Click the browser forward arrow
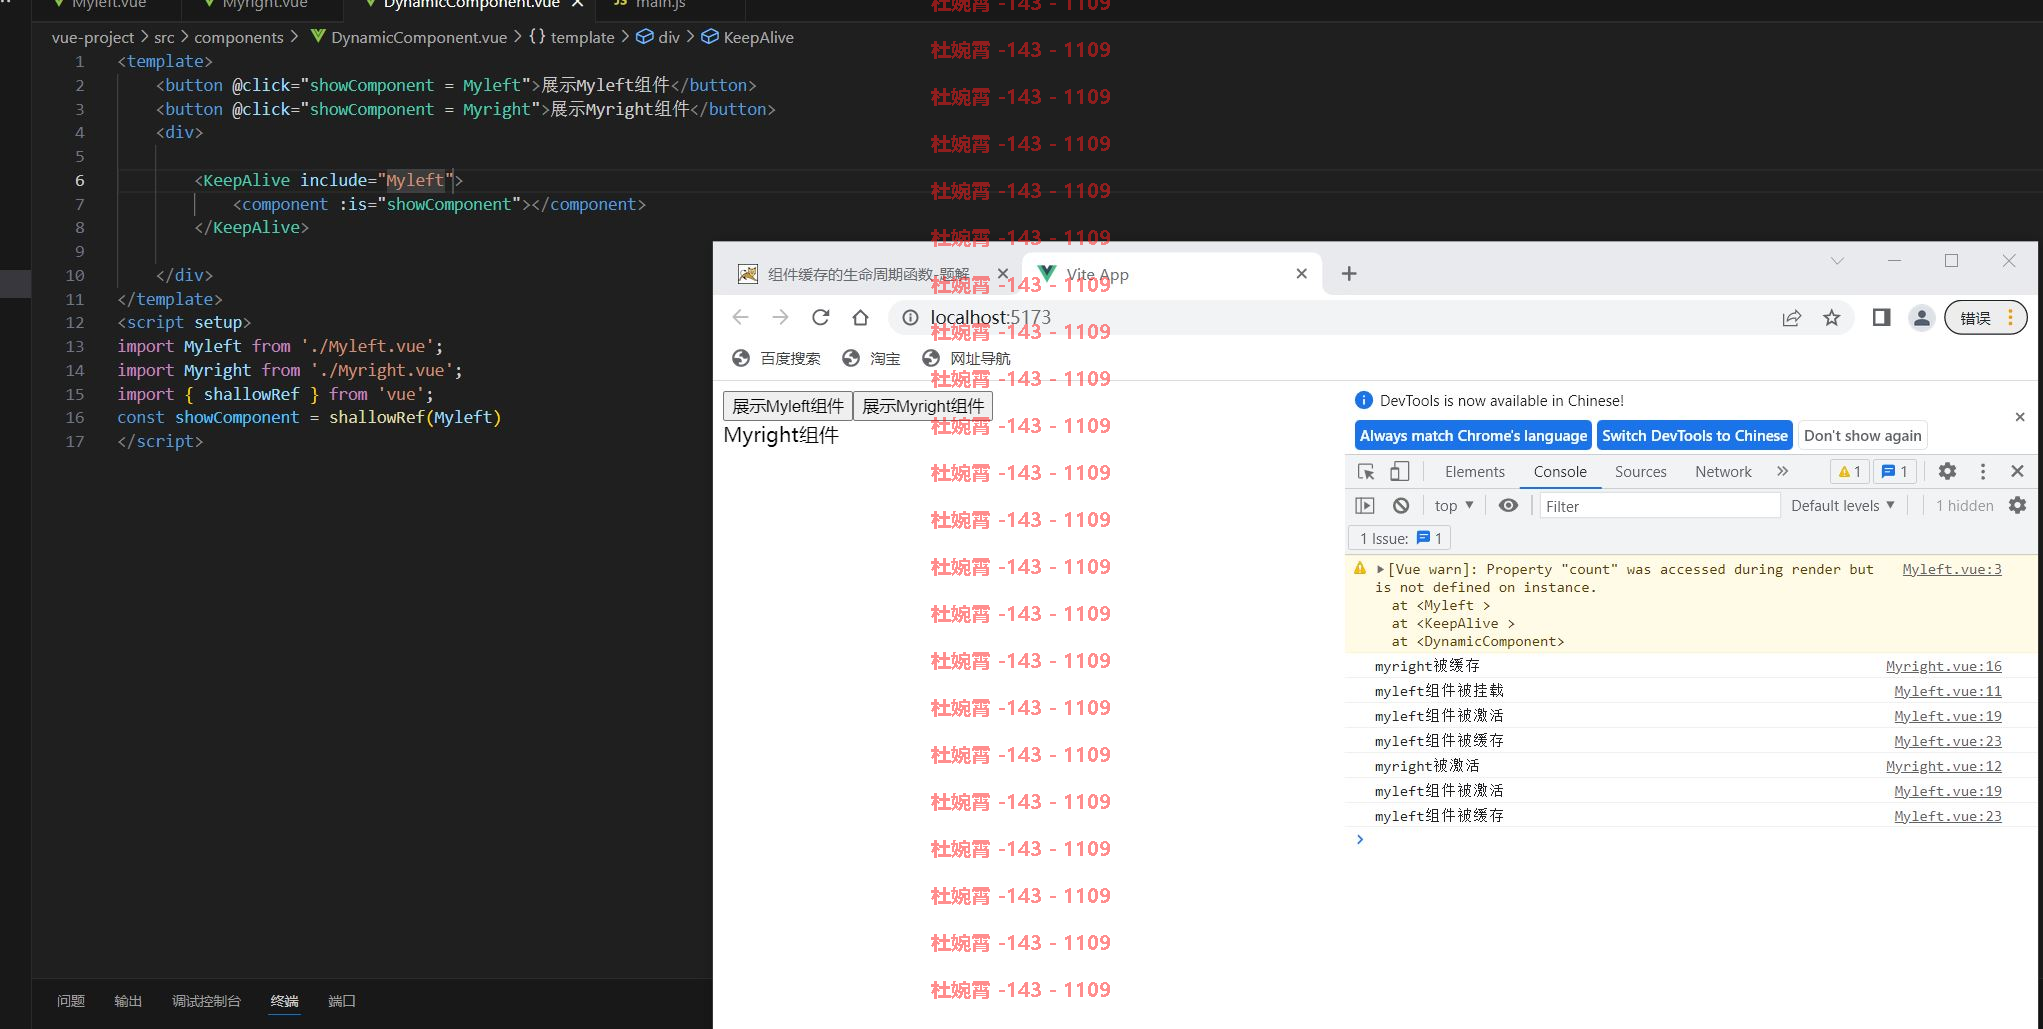This screenshot has width=2043, height=1029. pyautogui.click(x=780, y=317)
